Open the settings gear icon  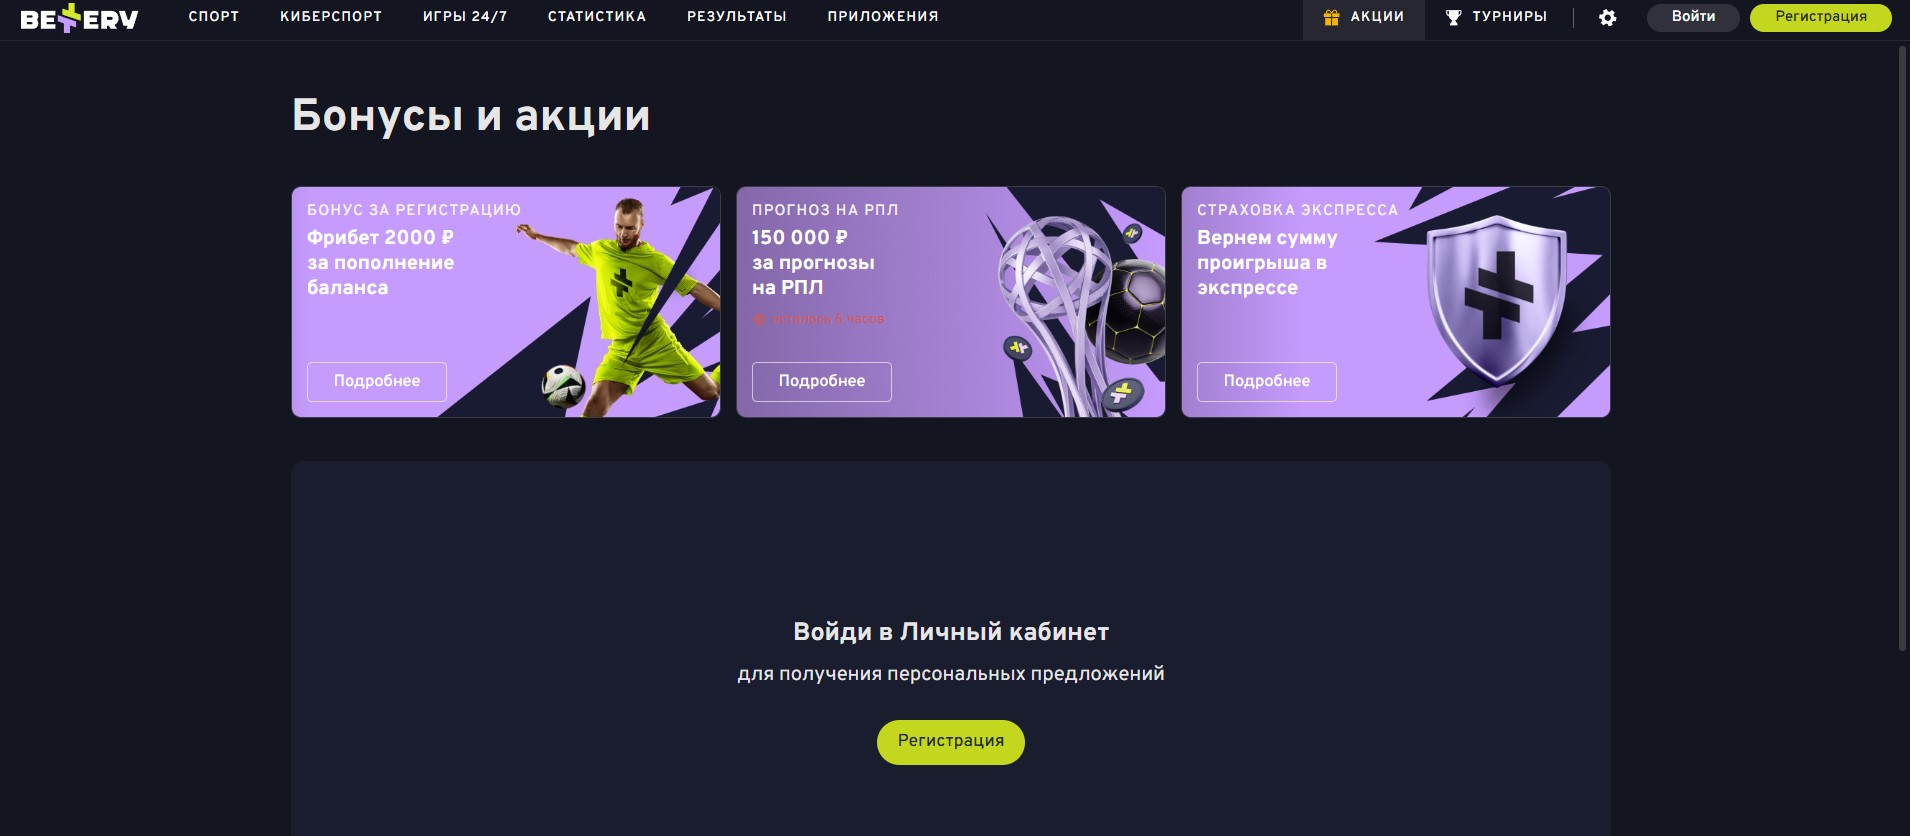[x=1607, y=17]
